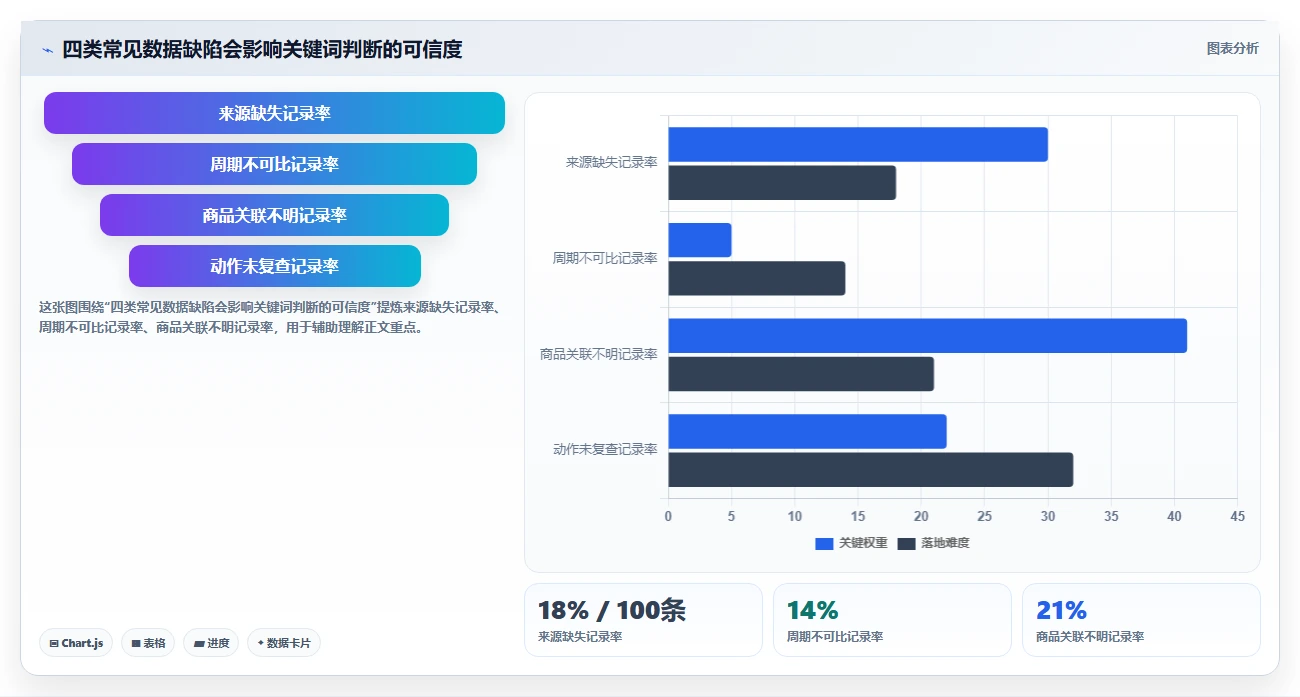The height and width of the screenshot is (697, 1300).
Task: Click the 来源缺失记录率 y-axis label
Action: (611, 162)
